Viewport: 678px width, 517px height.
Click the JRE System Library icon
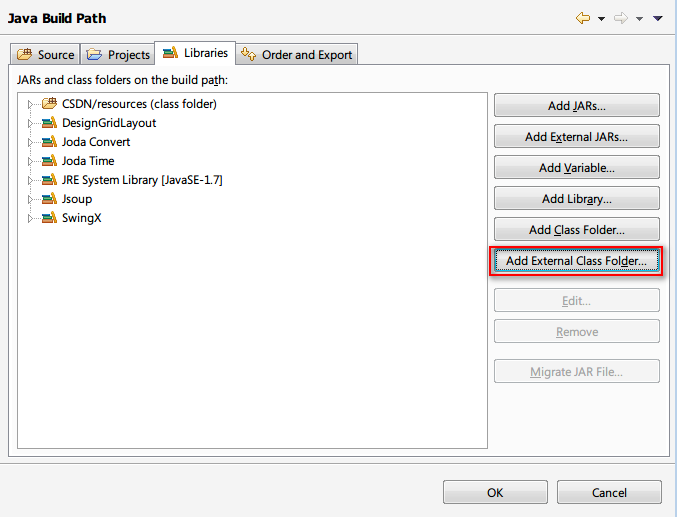coord(49,179)
